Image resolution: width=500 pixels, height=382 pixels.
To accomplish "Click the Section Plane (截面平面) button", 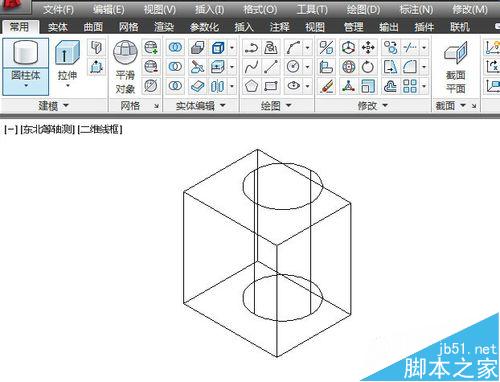I will pos(456,67).
